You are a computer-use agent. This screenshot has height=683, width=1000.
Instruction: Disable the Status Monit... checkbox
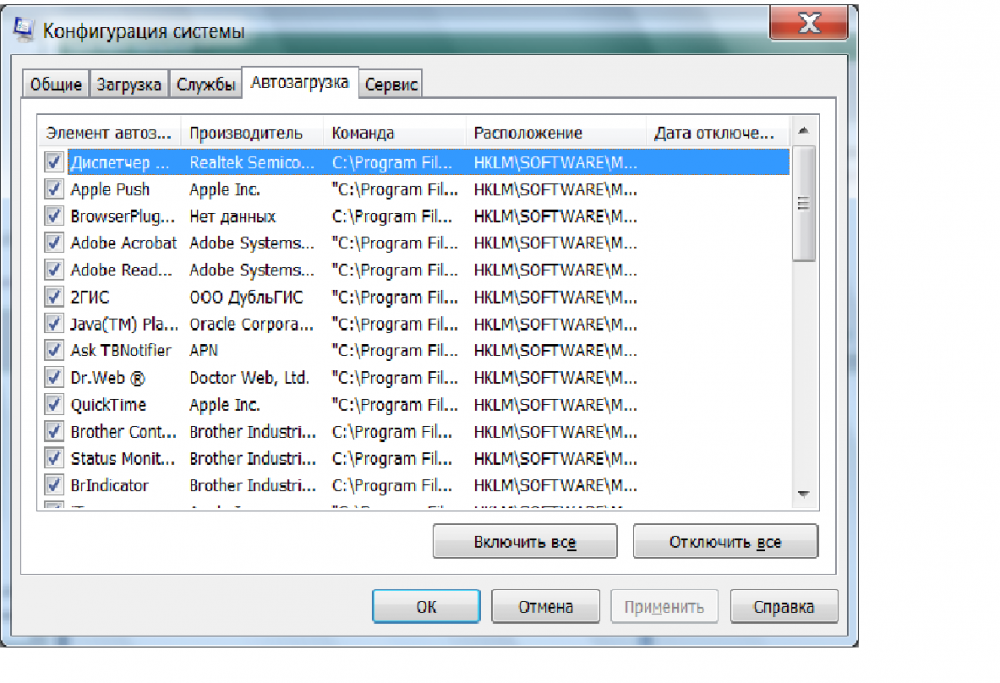[x=54, y=458]
